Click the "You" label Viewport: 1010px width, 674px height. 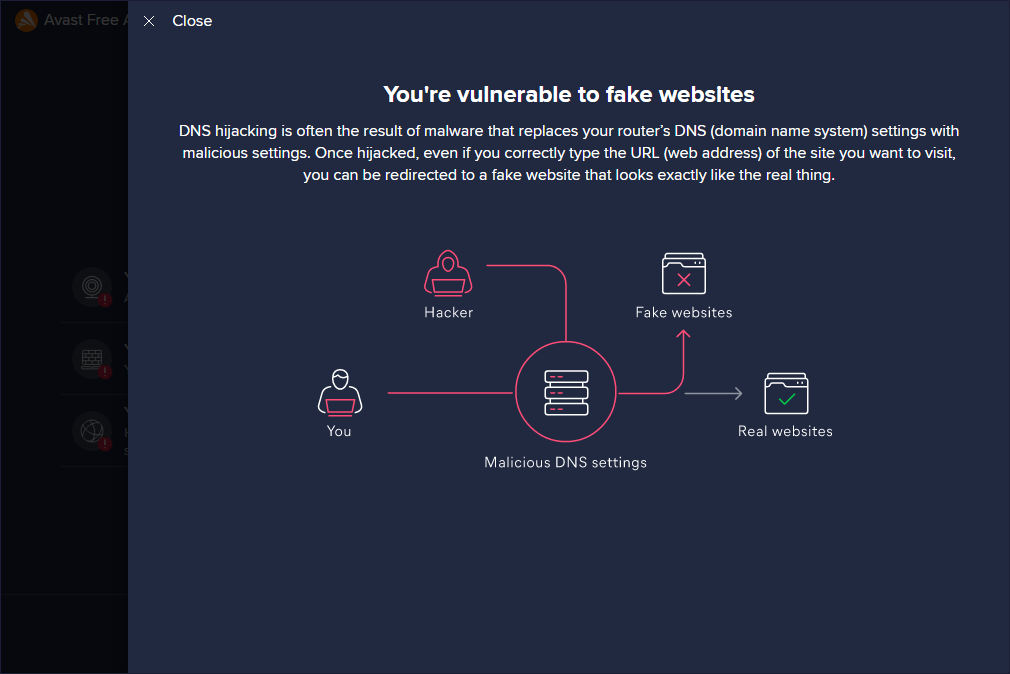tap(339, 431)
